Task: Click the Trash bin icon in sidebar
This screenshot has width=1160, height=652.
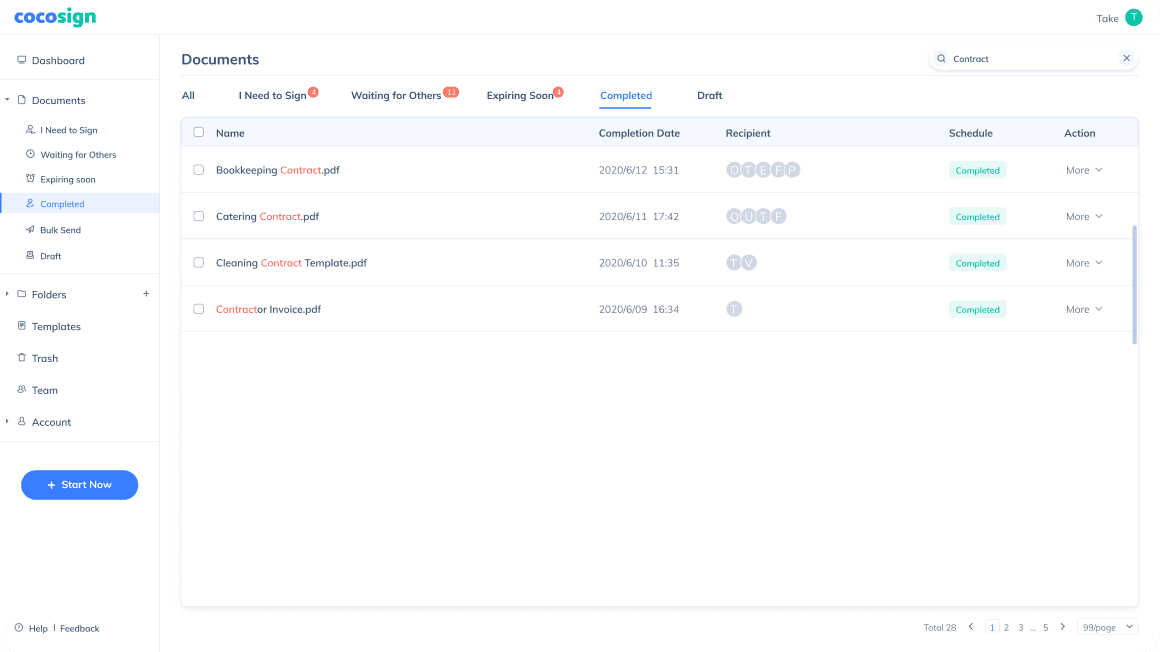Action: tap(21, 358)
